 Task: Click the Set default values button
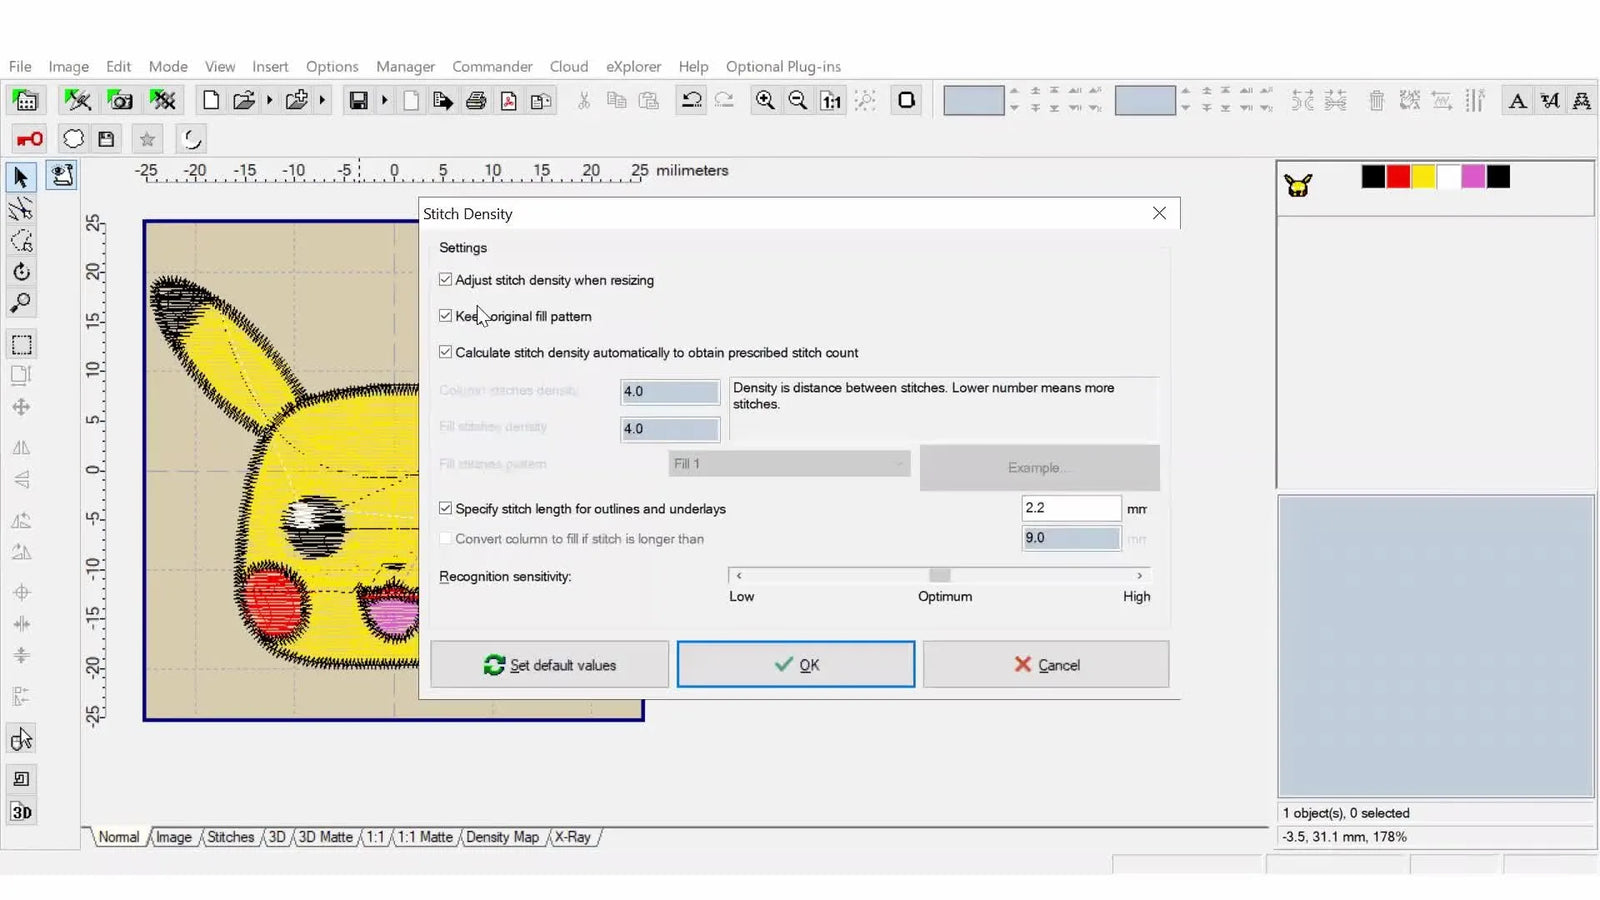pyautogui.click(x=549, y=665)
